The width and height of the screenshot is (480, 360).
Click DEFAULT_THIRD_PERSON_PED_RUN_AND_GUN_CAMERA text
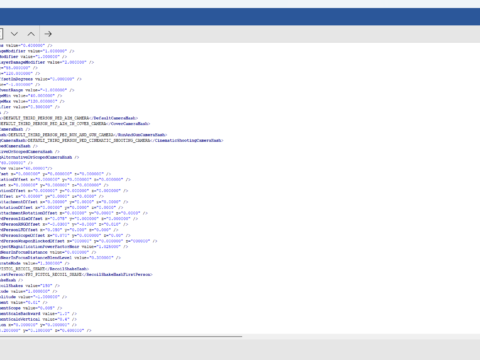[x=61, y=135]
